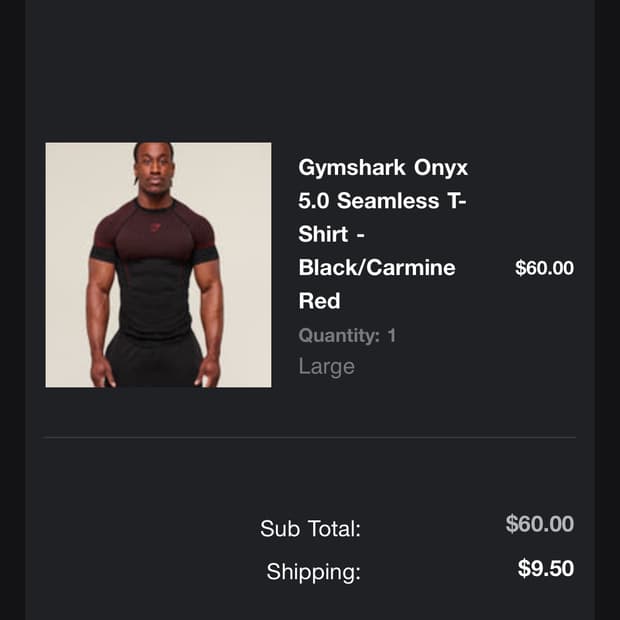620x620 pixels.
Task: Click the Black/Carmine color name text
Action: pyautogui.click(x=376, y=268)
